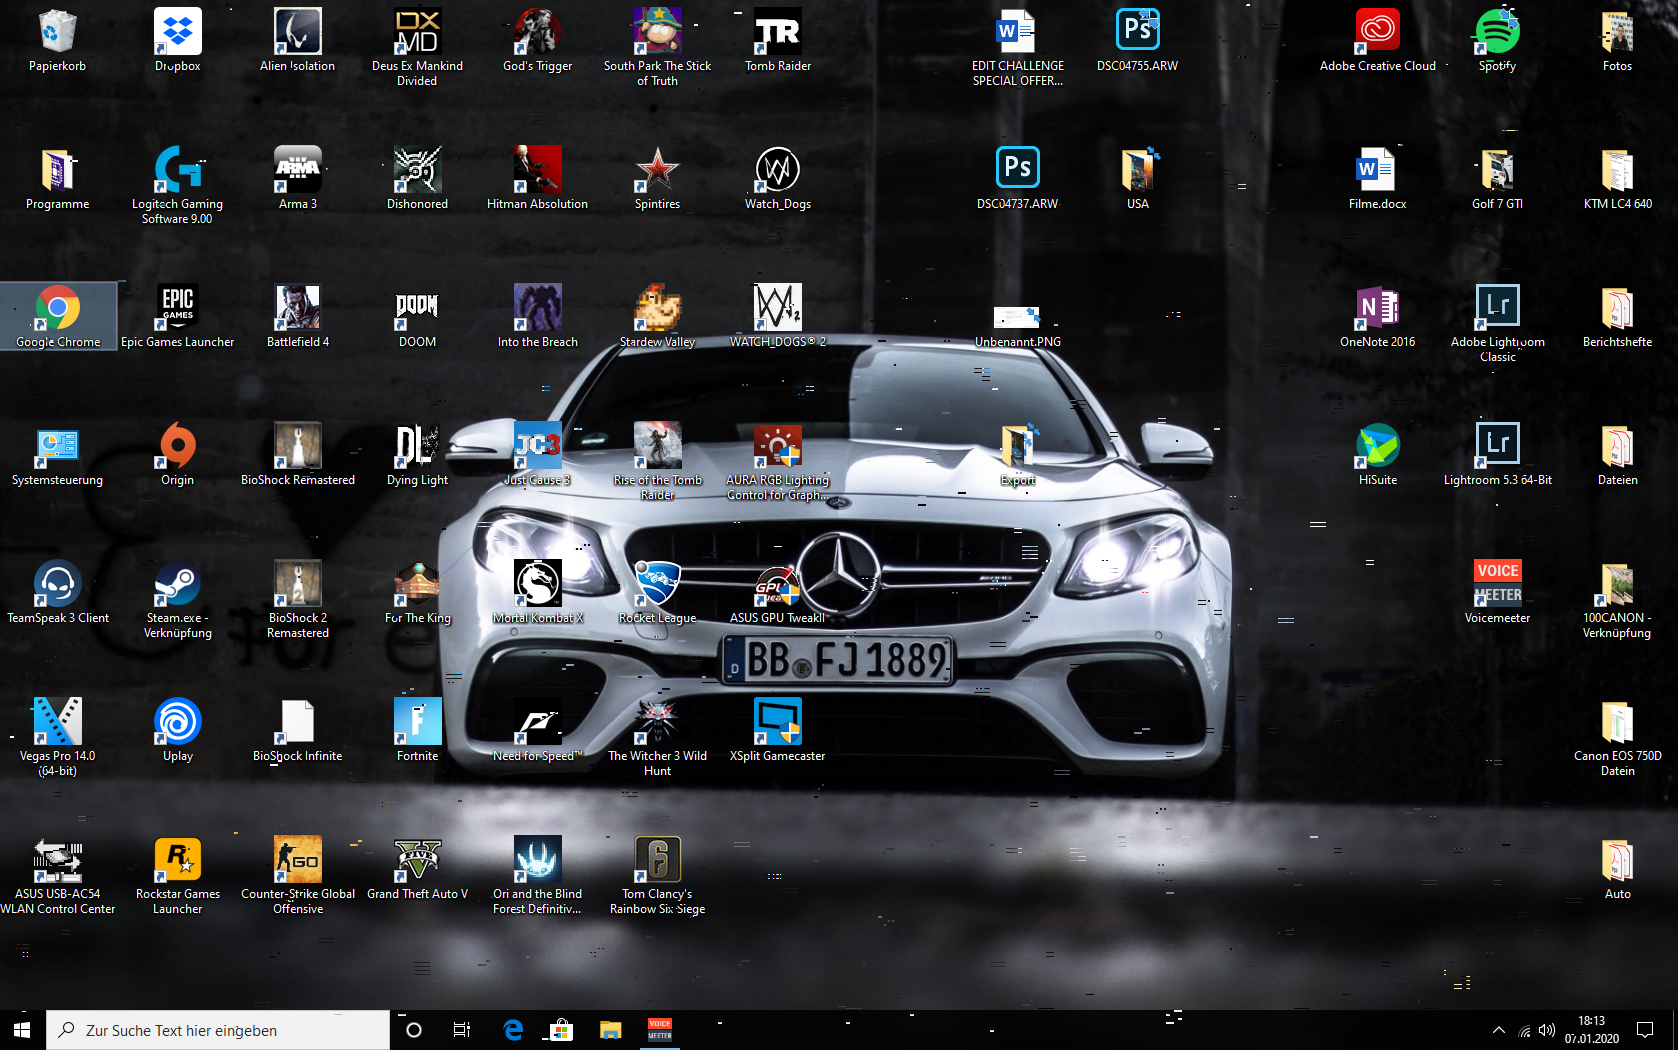Click the Uplay swirl icon
1678x1050 pixels.
coord(178,721)
